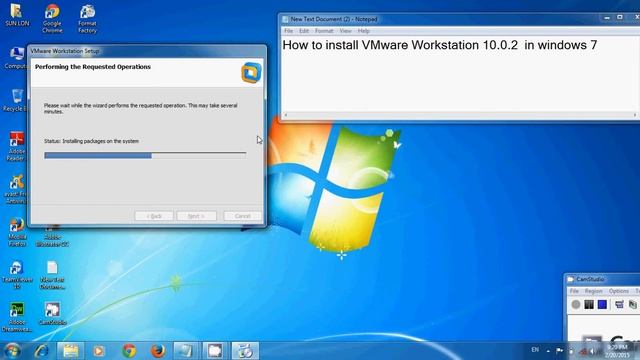Launch Adobe Dreamweaver desktop shortcut
Image resolution: width=640 pixels, height=360 pixels.
point(17,317)
